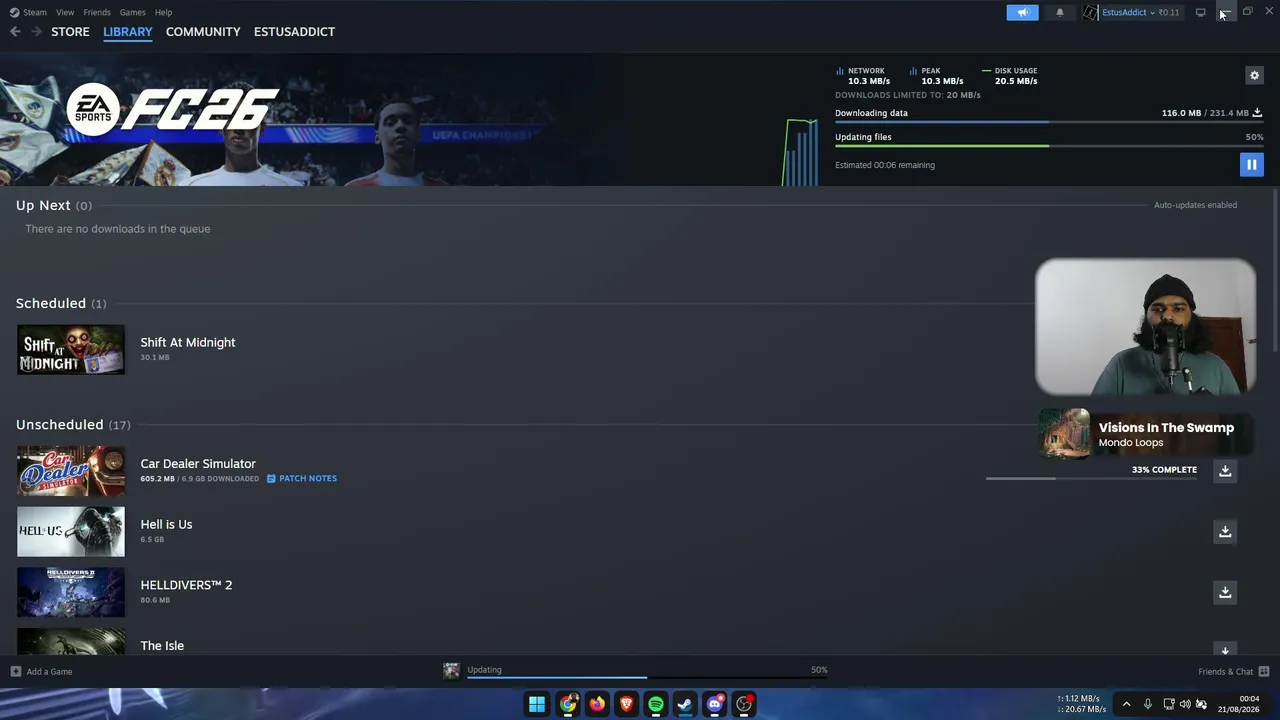Go back with the back arrow
The height and width of the screenshot is (720, 1280).
click(15, 32)
